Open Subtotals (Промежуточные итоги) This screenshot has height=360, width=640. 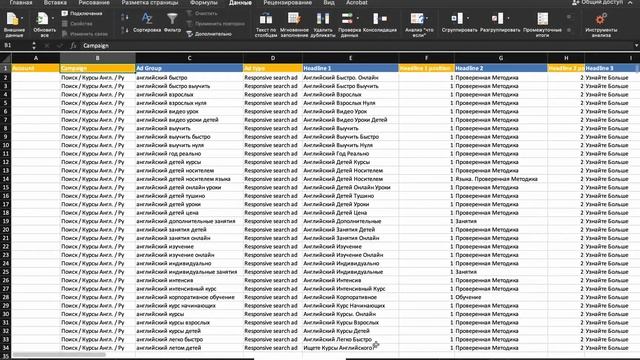point(542,24)
